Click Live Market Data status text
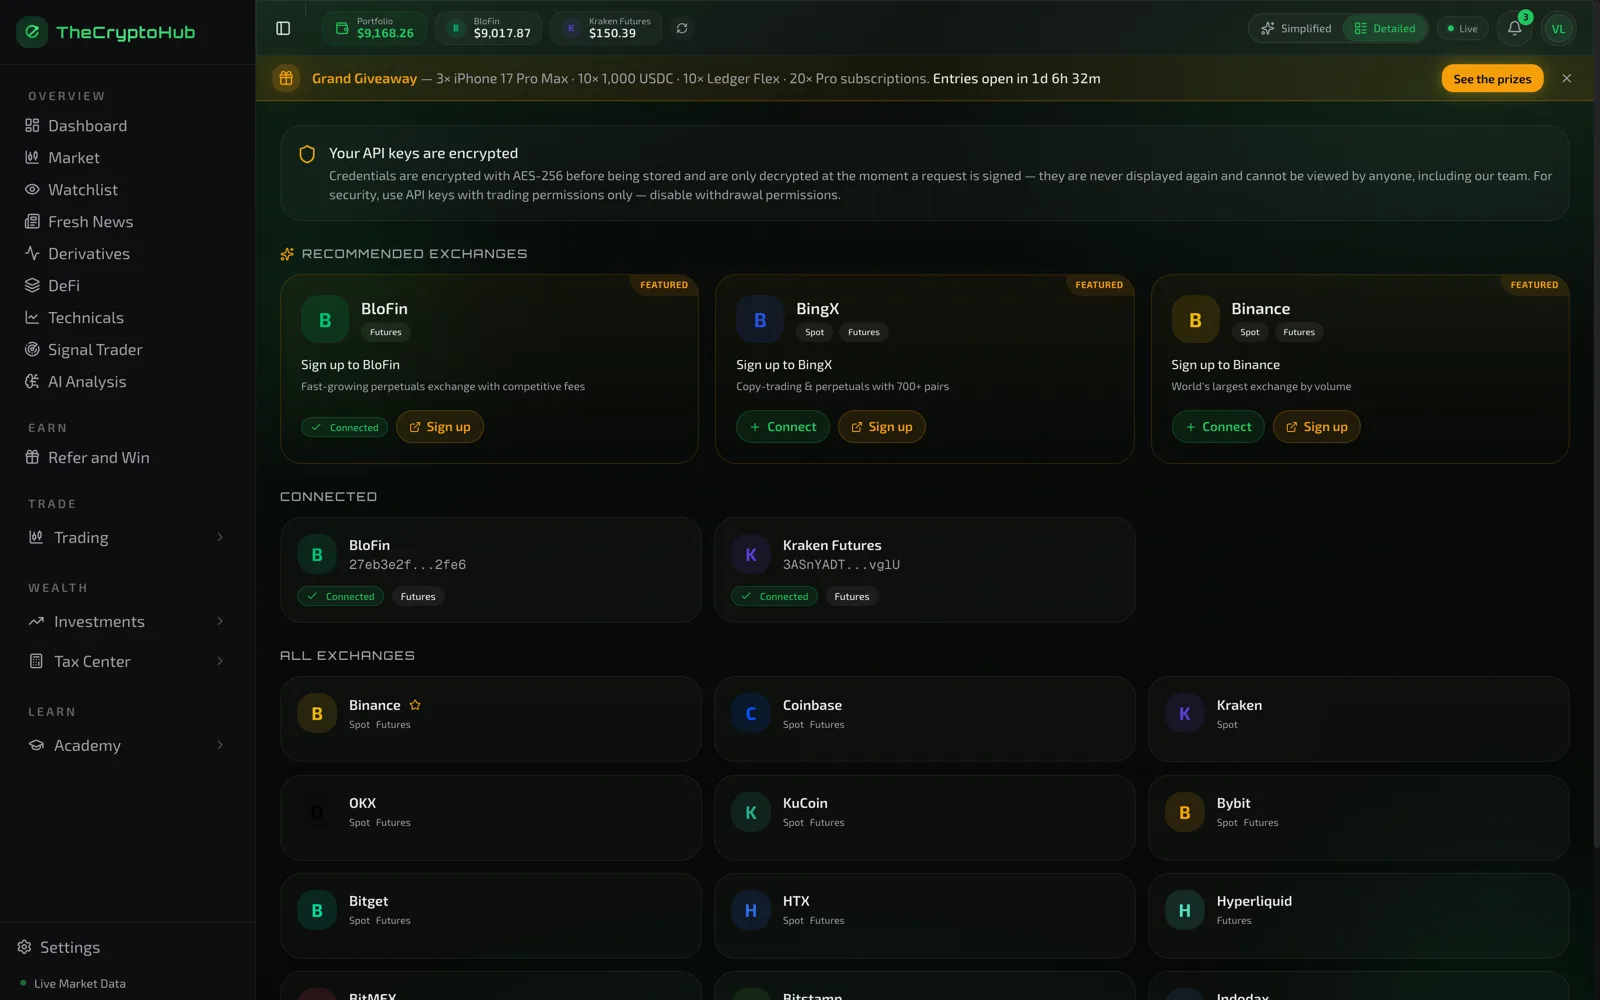Viewport: 1600px width, 1000px height. 80,984
